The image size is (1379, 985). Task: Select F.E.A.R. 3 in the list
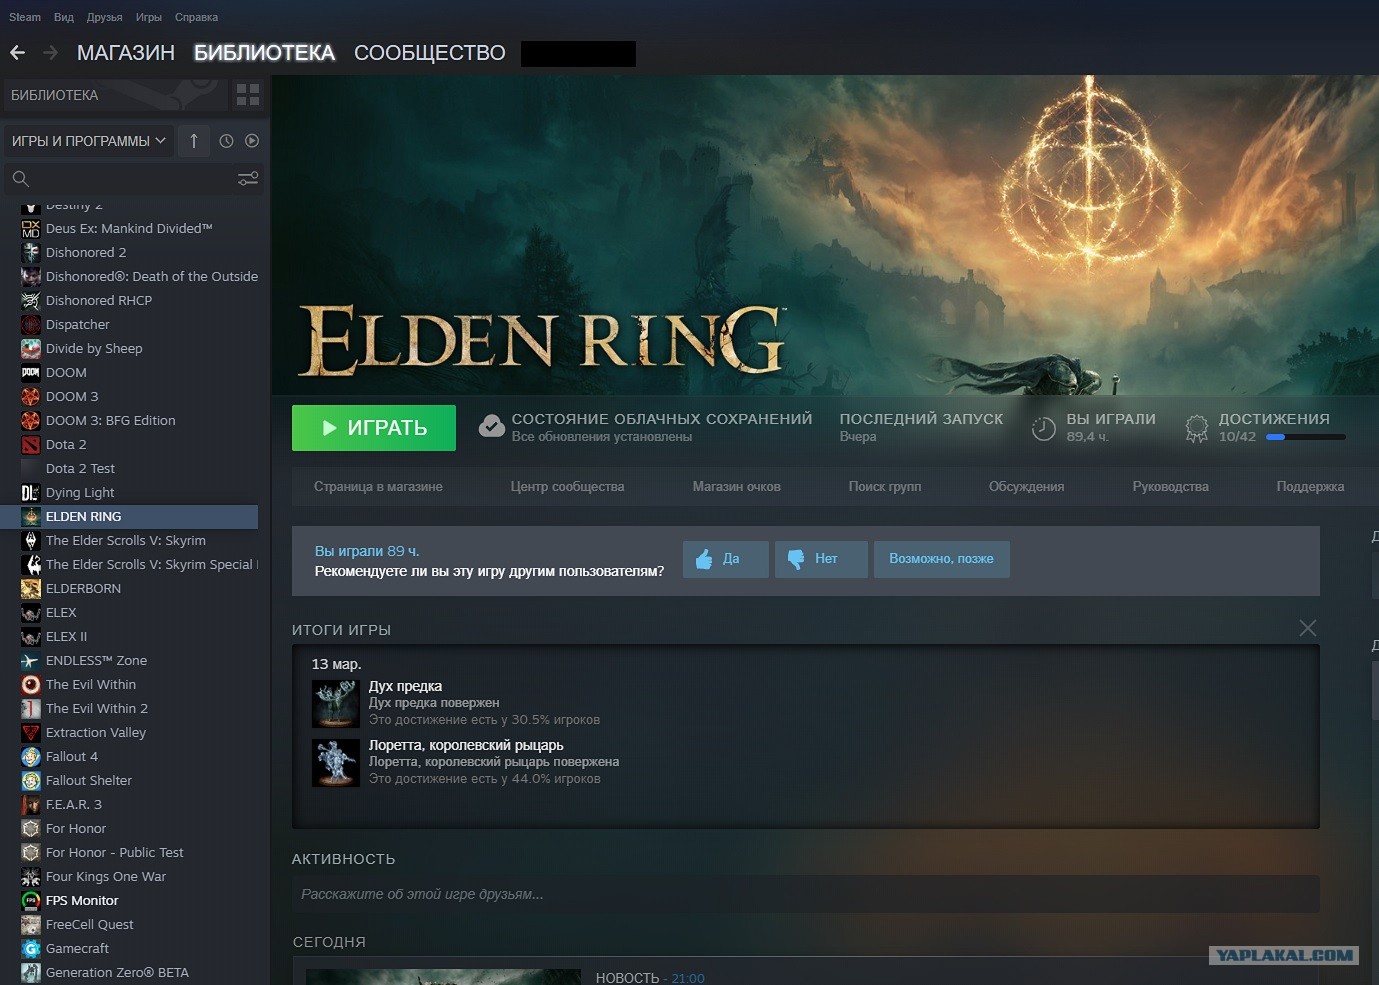tap(74, 805)
